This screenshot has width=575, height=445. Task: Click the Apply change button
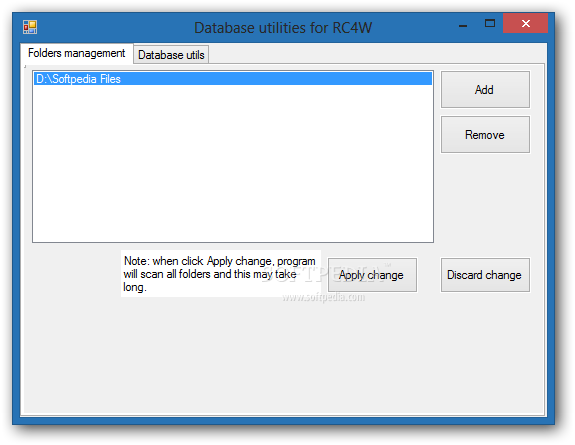coord(372,275)
